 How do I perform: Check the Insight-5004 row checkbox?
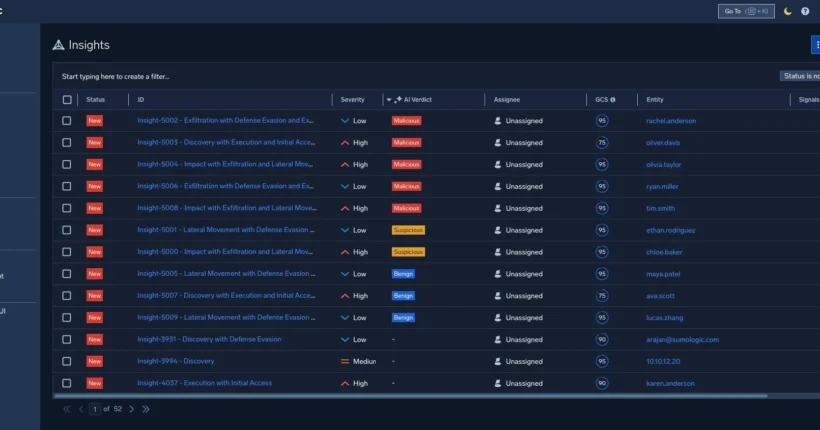[x=66, y=164]
